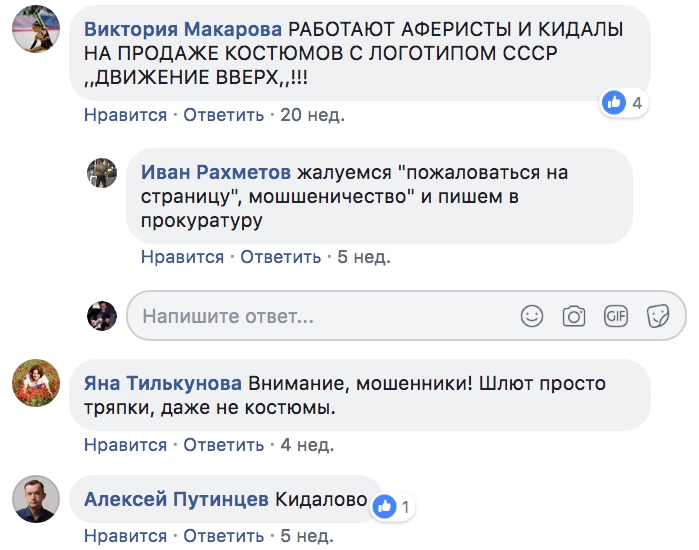Like Яна Тилькунова's comment via Нравится
Image resolution: width=699 pixels, height=550 pixels.
tap(125, 445)
